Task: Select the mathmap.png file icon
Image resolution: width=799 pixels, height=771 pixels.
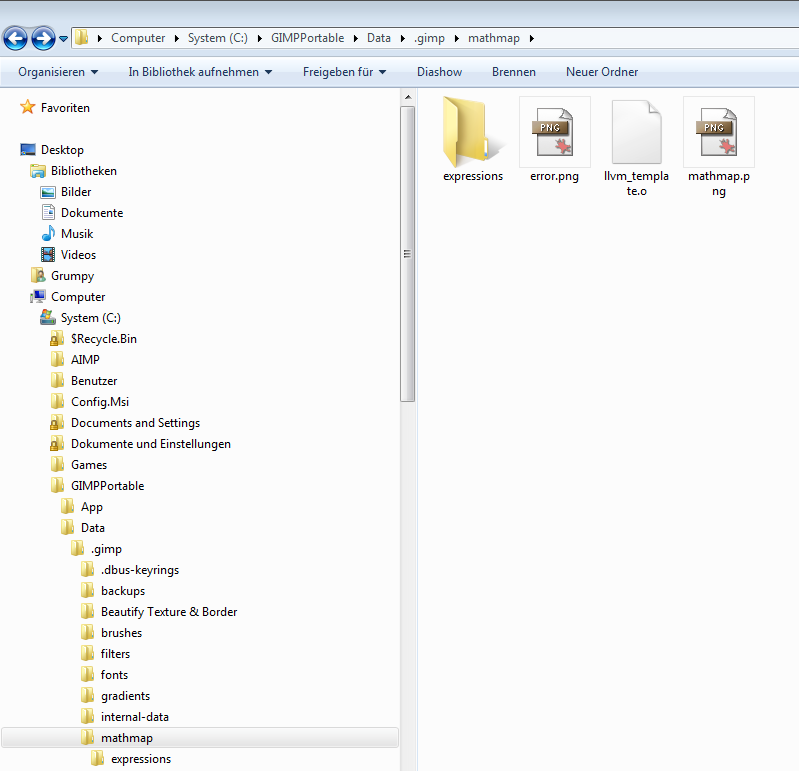Action: pos(719,132)
